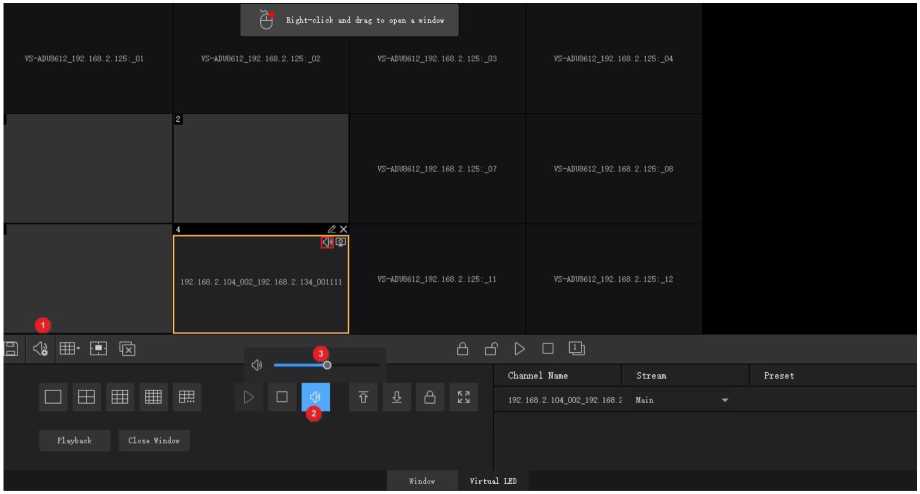
Task: Open audio settings speaker-gear icon
Action: pos(40,349)
